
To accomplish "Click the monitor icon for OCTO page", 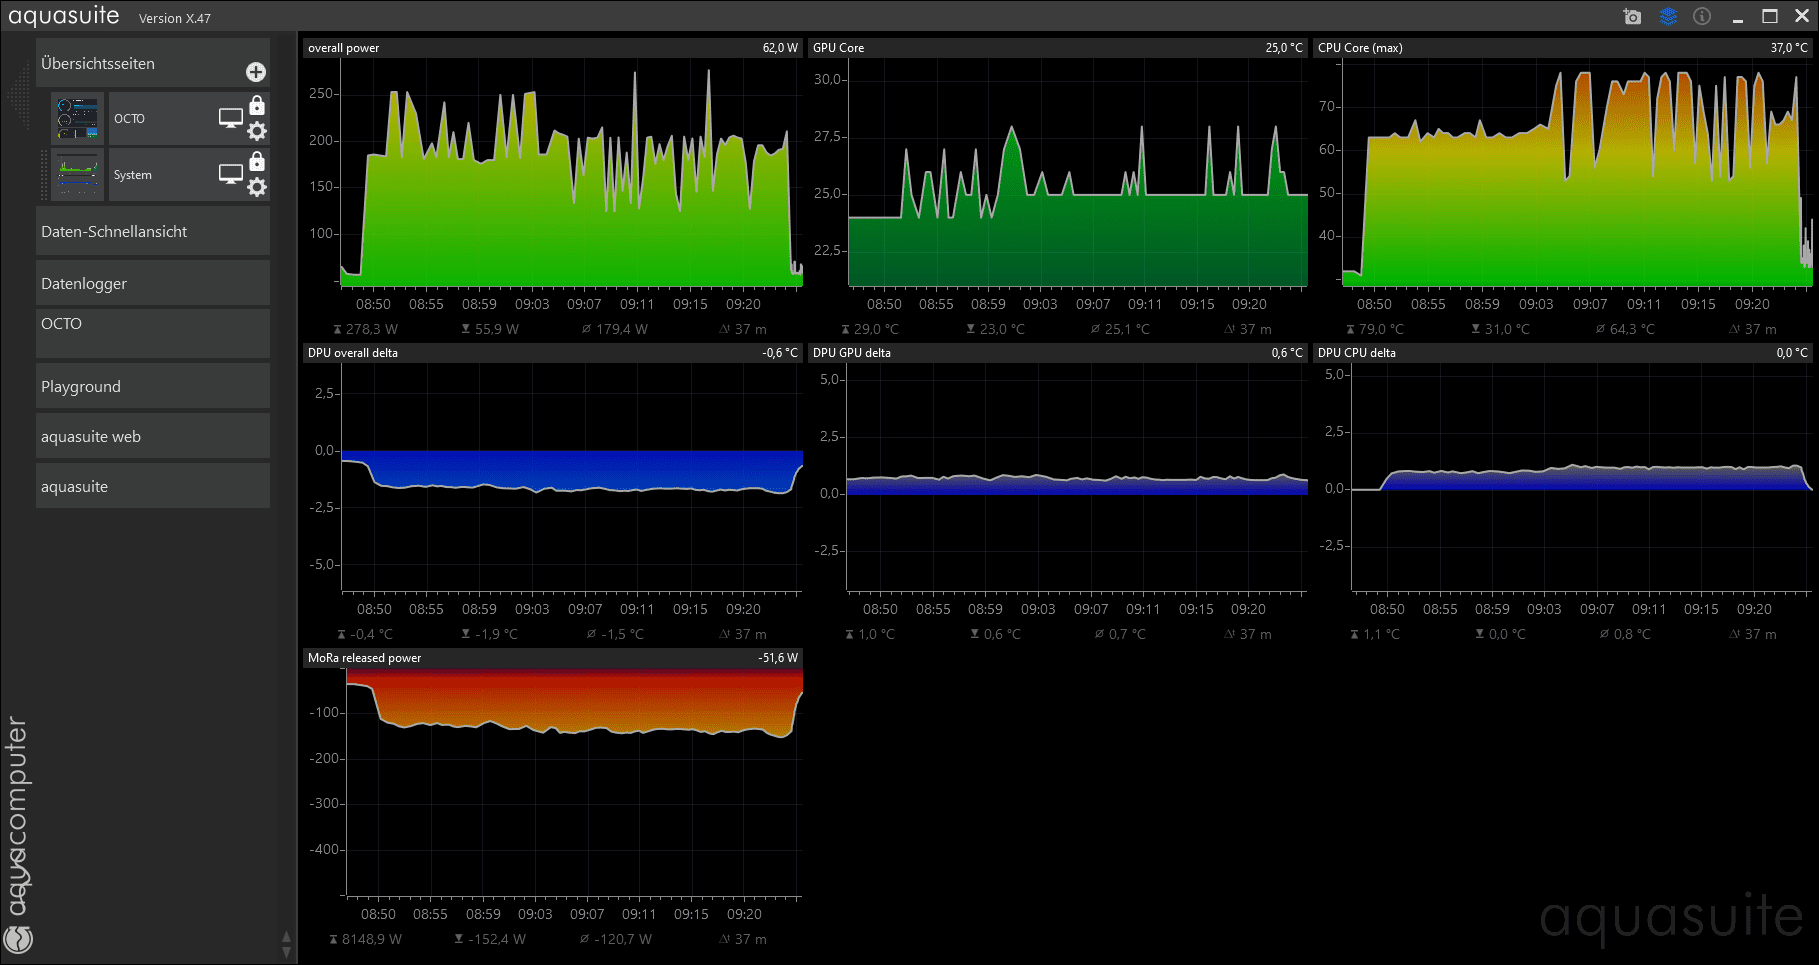I will 231,118.
